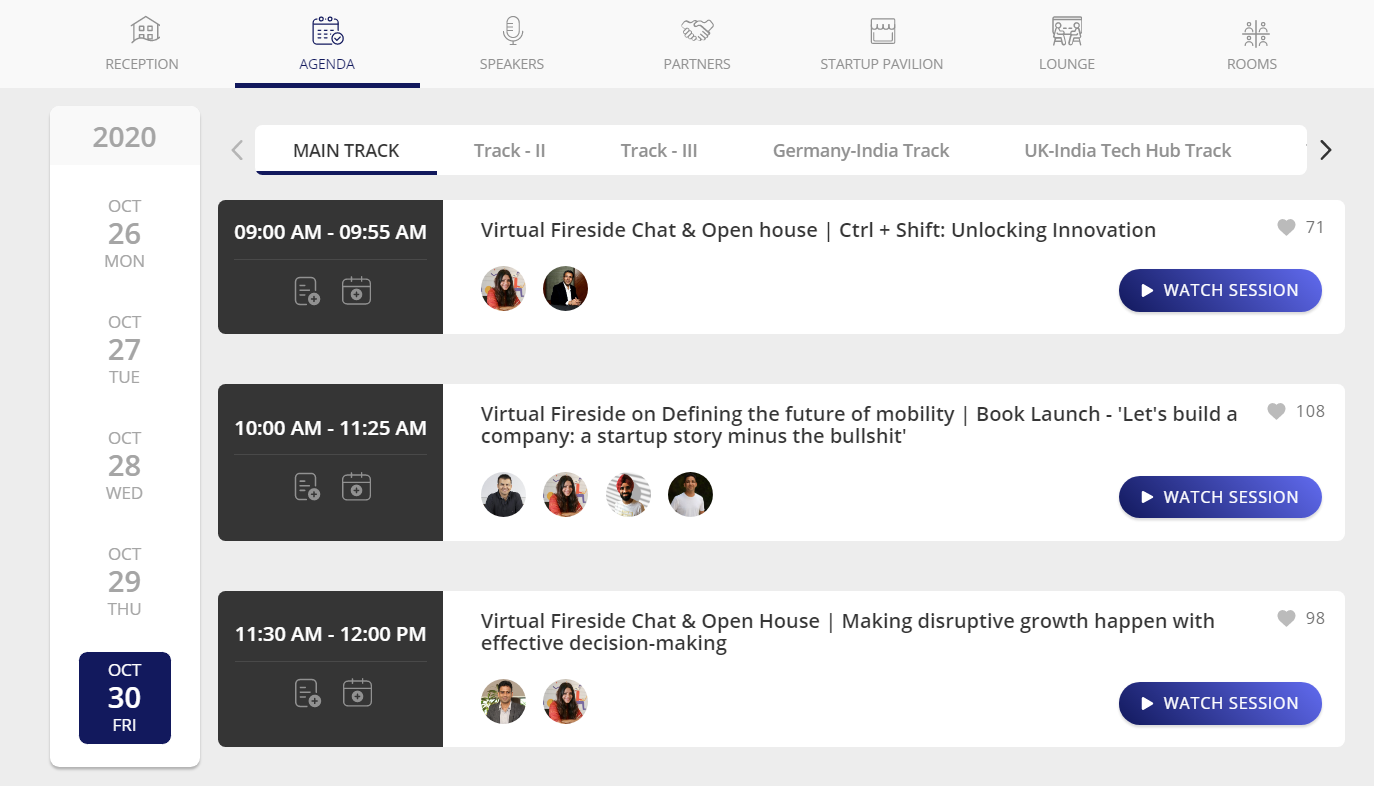Toggle heart on disruptive growth session
1374x786 pixels.
point(1286,619)
